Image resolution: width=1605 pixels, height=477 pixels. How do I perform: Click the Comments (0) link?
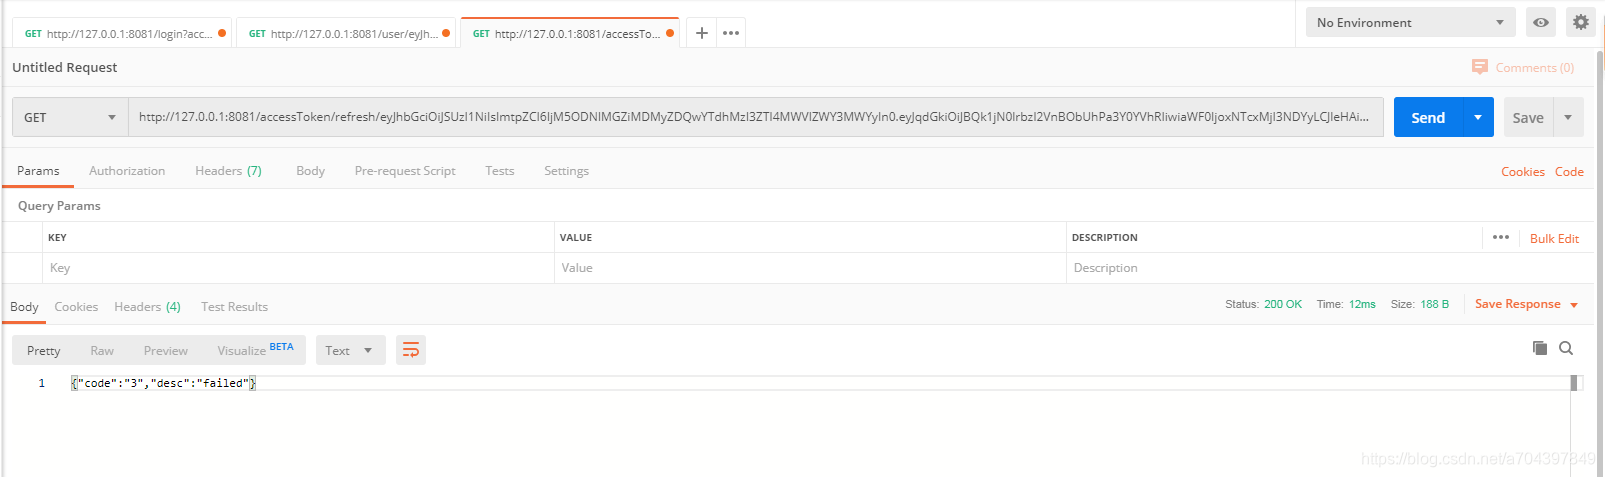[x=1535, y=68]
